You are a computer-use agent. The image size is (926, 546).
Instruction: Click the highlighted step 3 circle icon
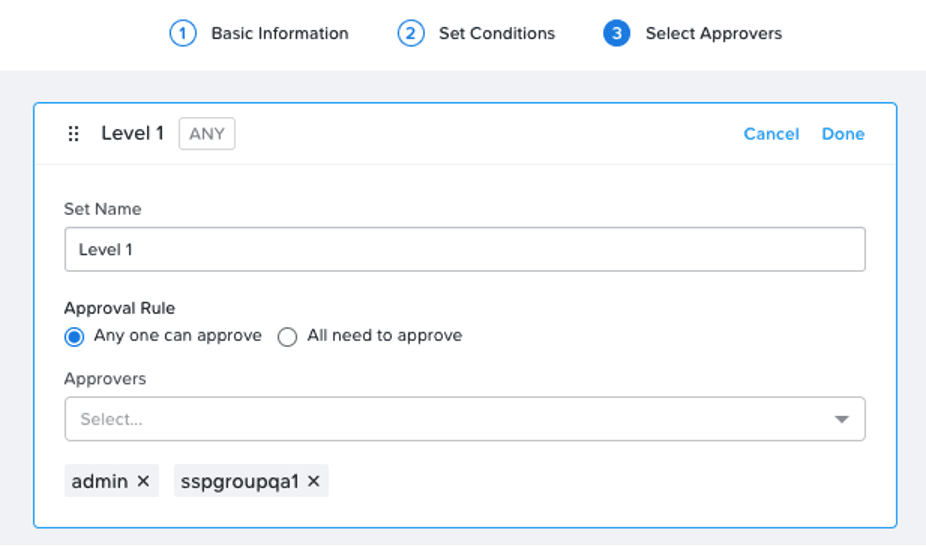(616, 34)
